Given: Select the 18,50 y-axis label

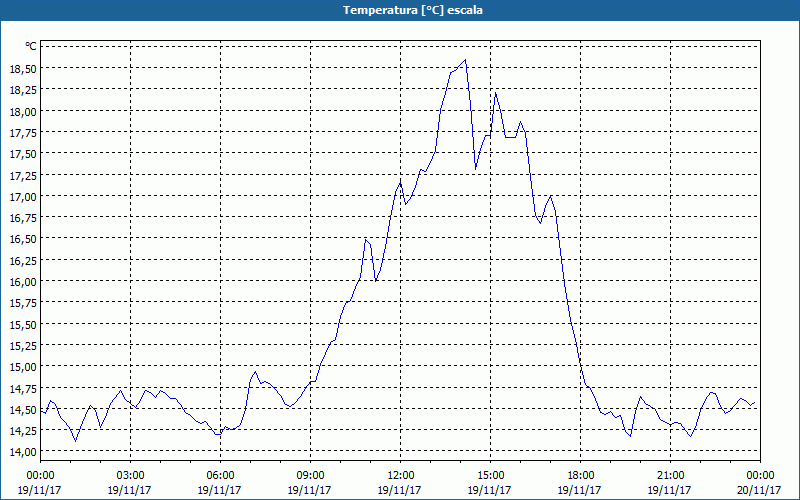Looking at the screenshot, I should [x=23, y=69].
